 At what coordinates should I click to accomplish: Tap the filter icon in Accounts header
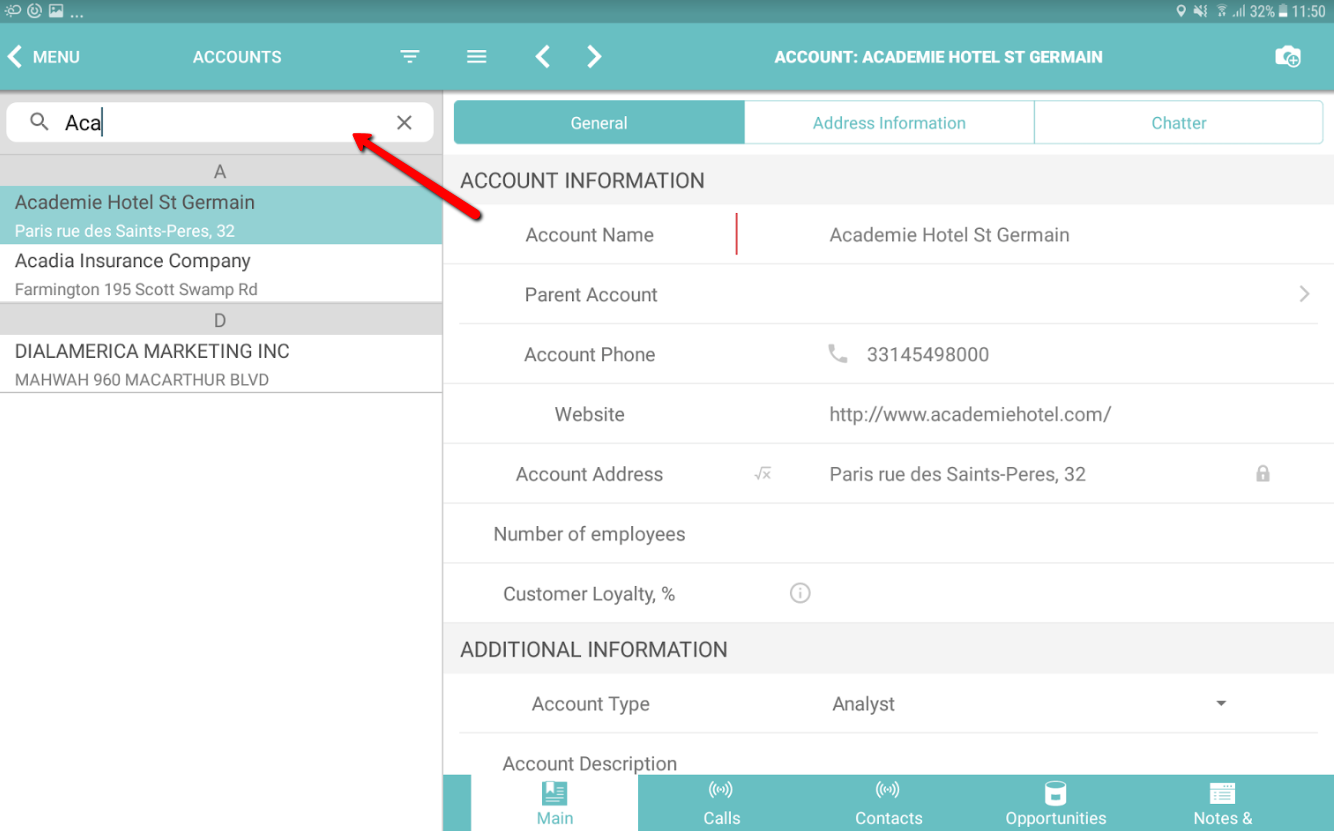click(409, 57)
